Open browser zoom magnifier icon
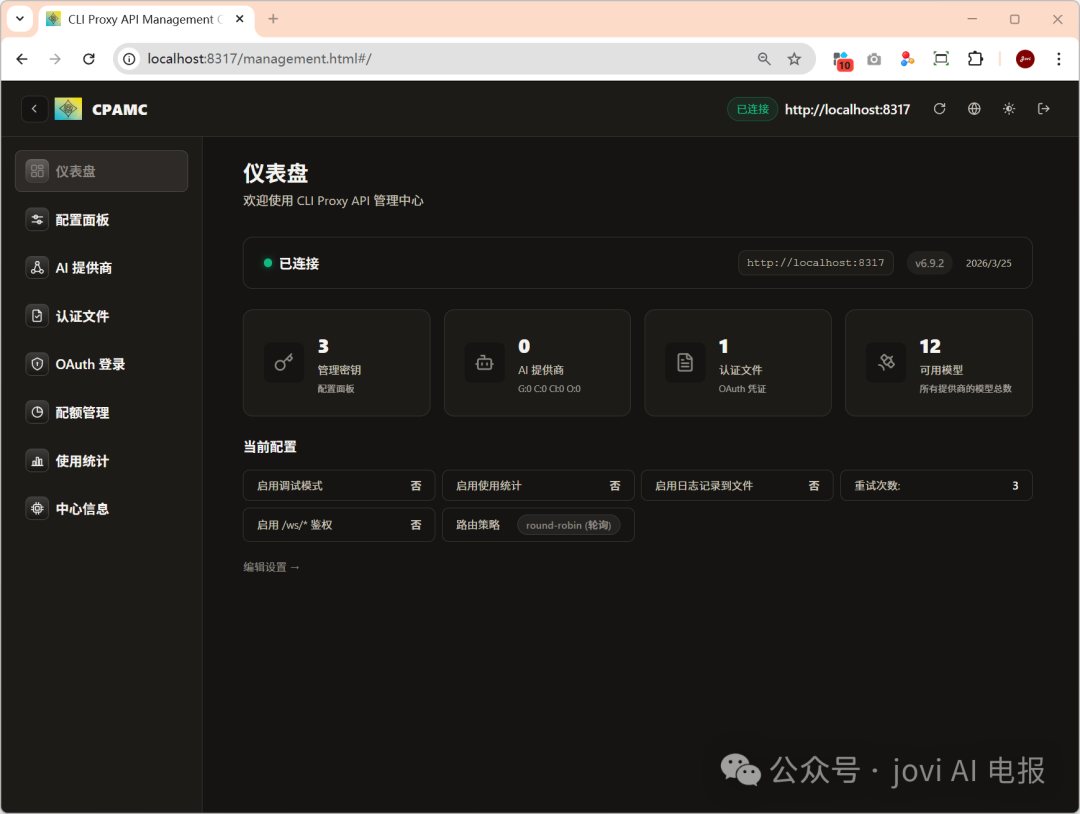This screenshot has width=1080, height=814. click(764, 59)
